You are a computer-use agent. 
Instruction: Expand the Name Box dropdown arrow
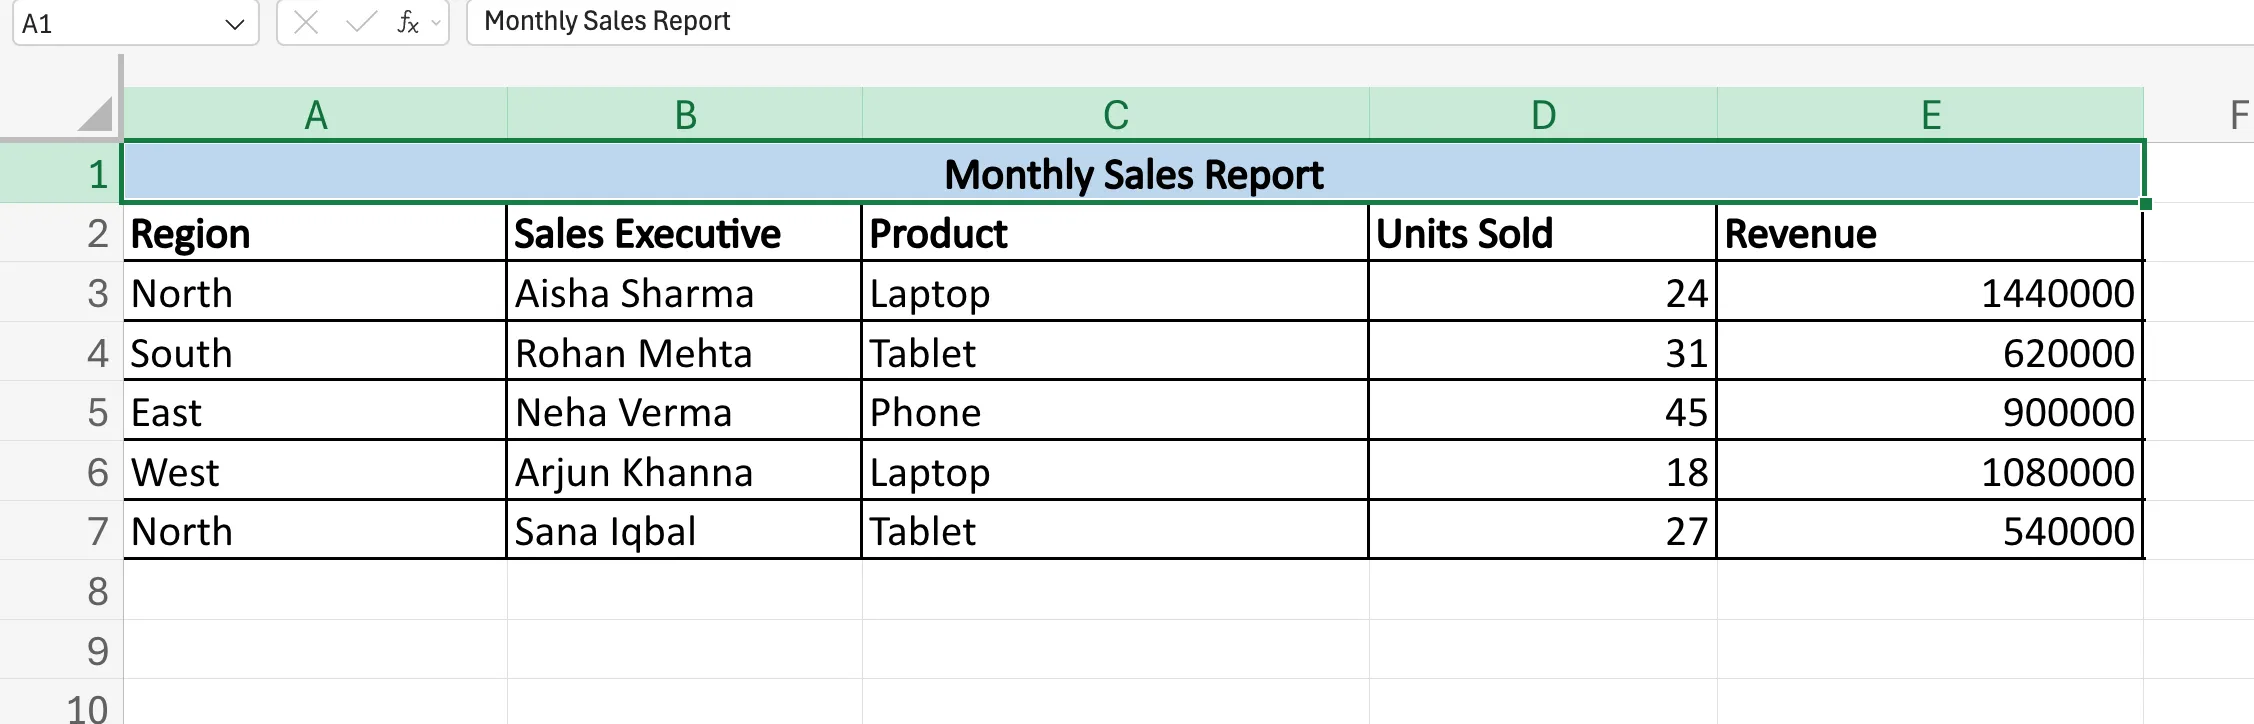(x=235, y=24)
